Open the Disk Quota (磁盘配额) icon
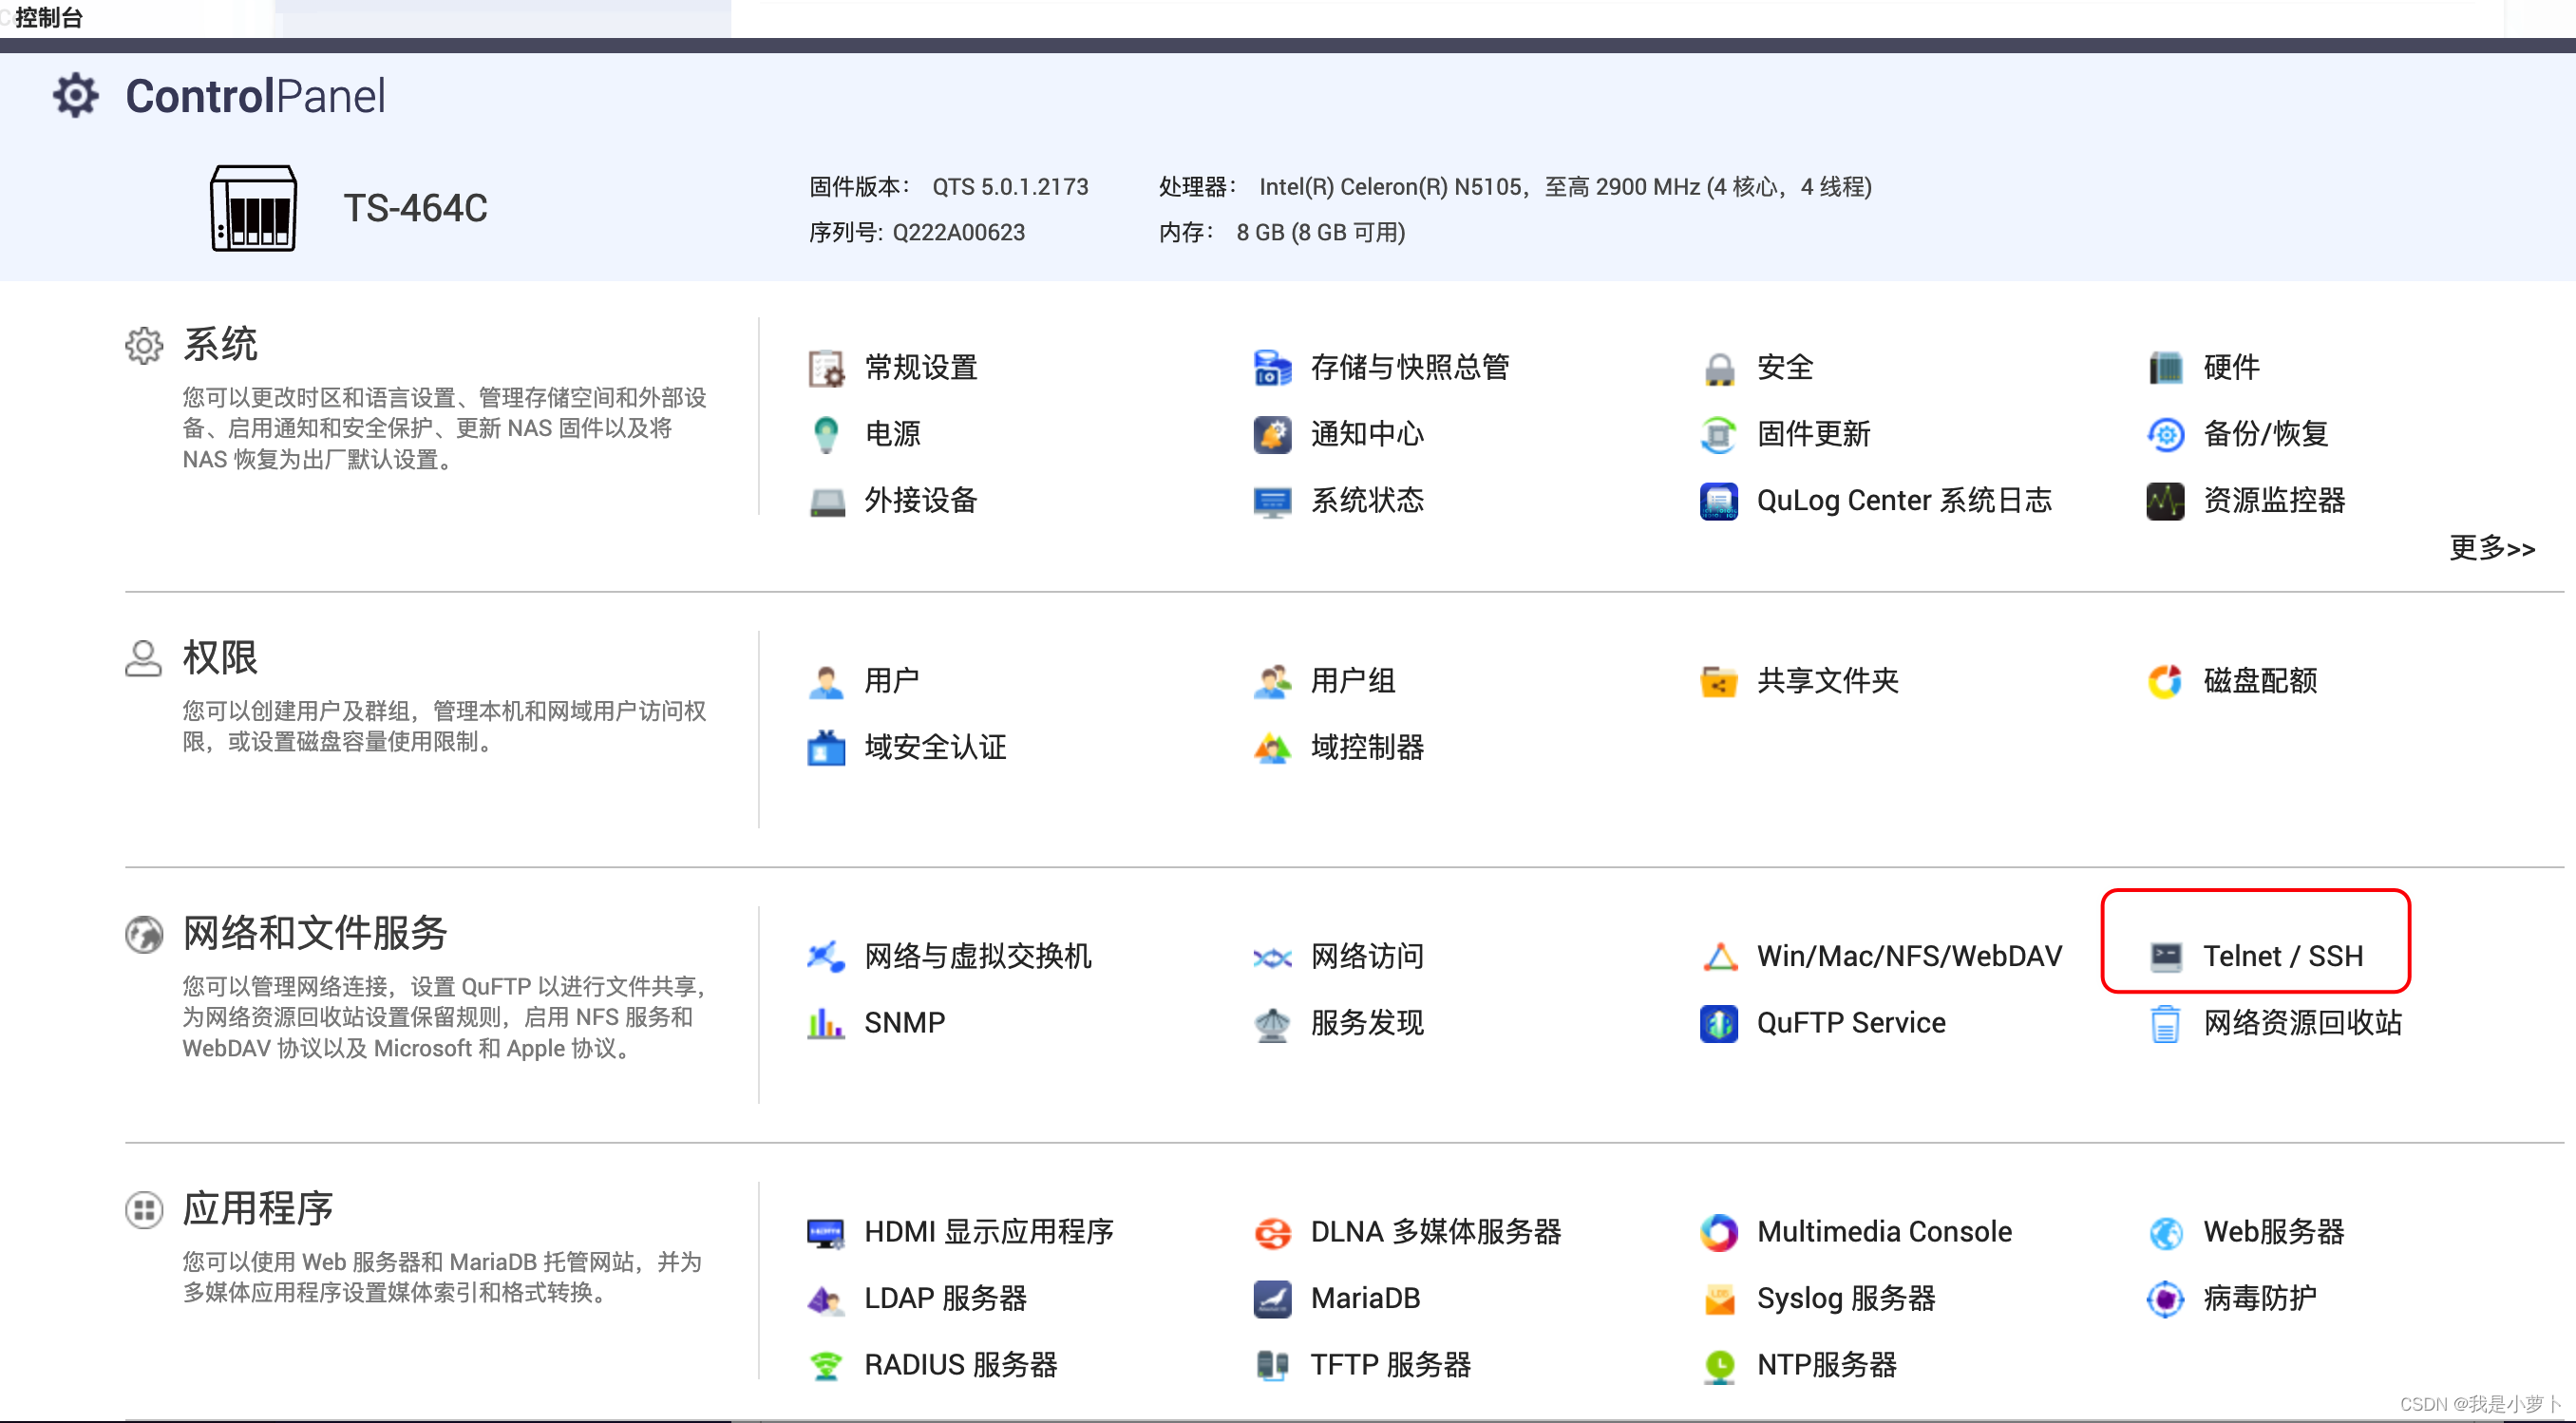The width and height of the screenshot is (2576, 1423). [2165, 681]
